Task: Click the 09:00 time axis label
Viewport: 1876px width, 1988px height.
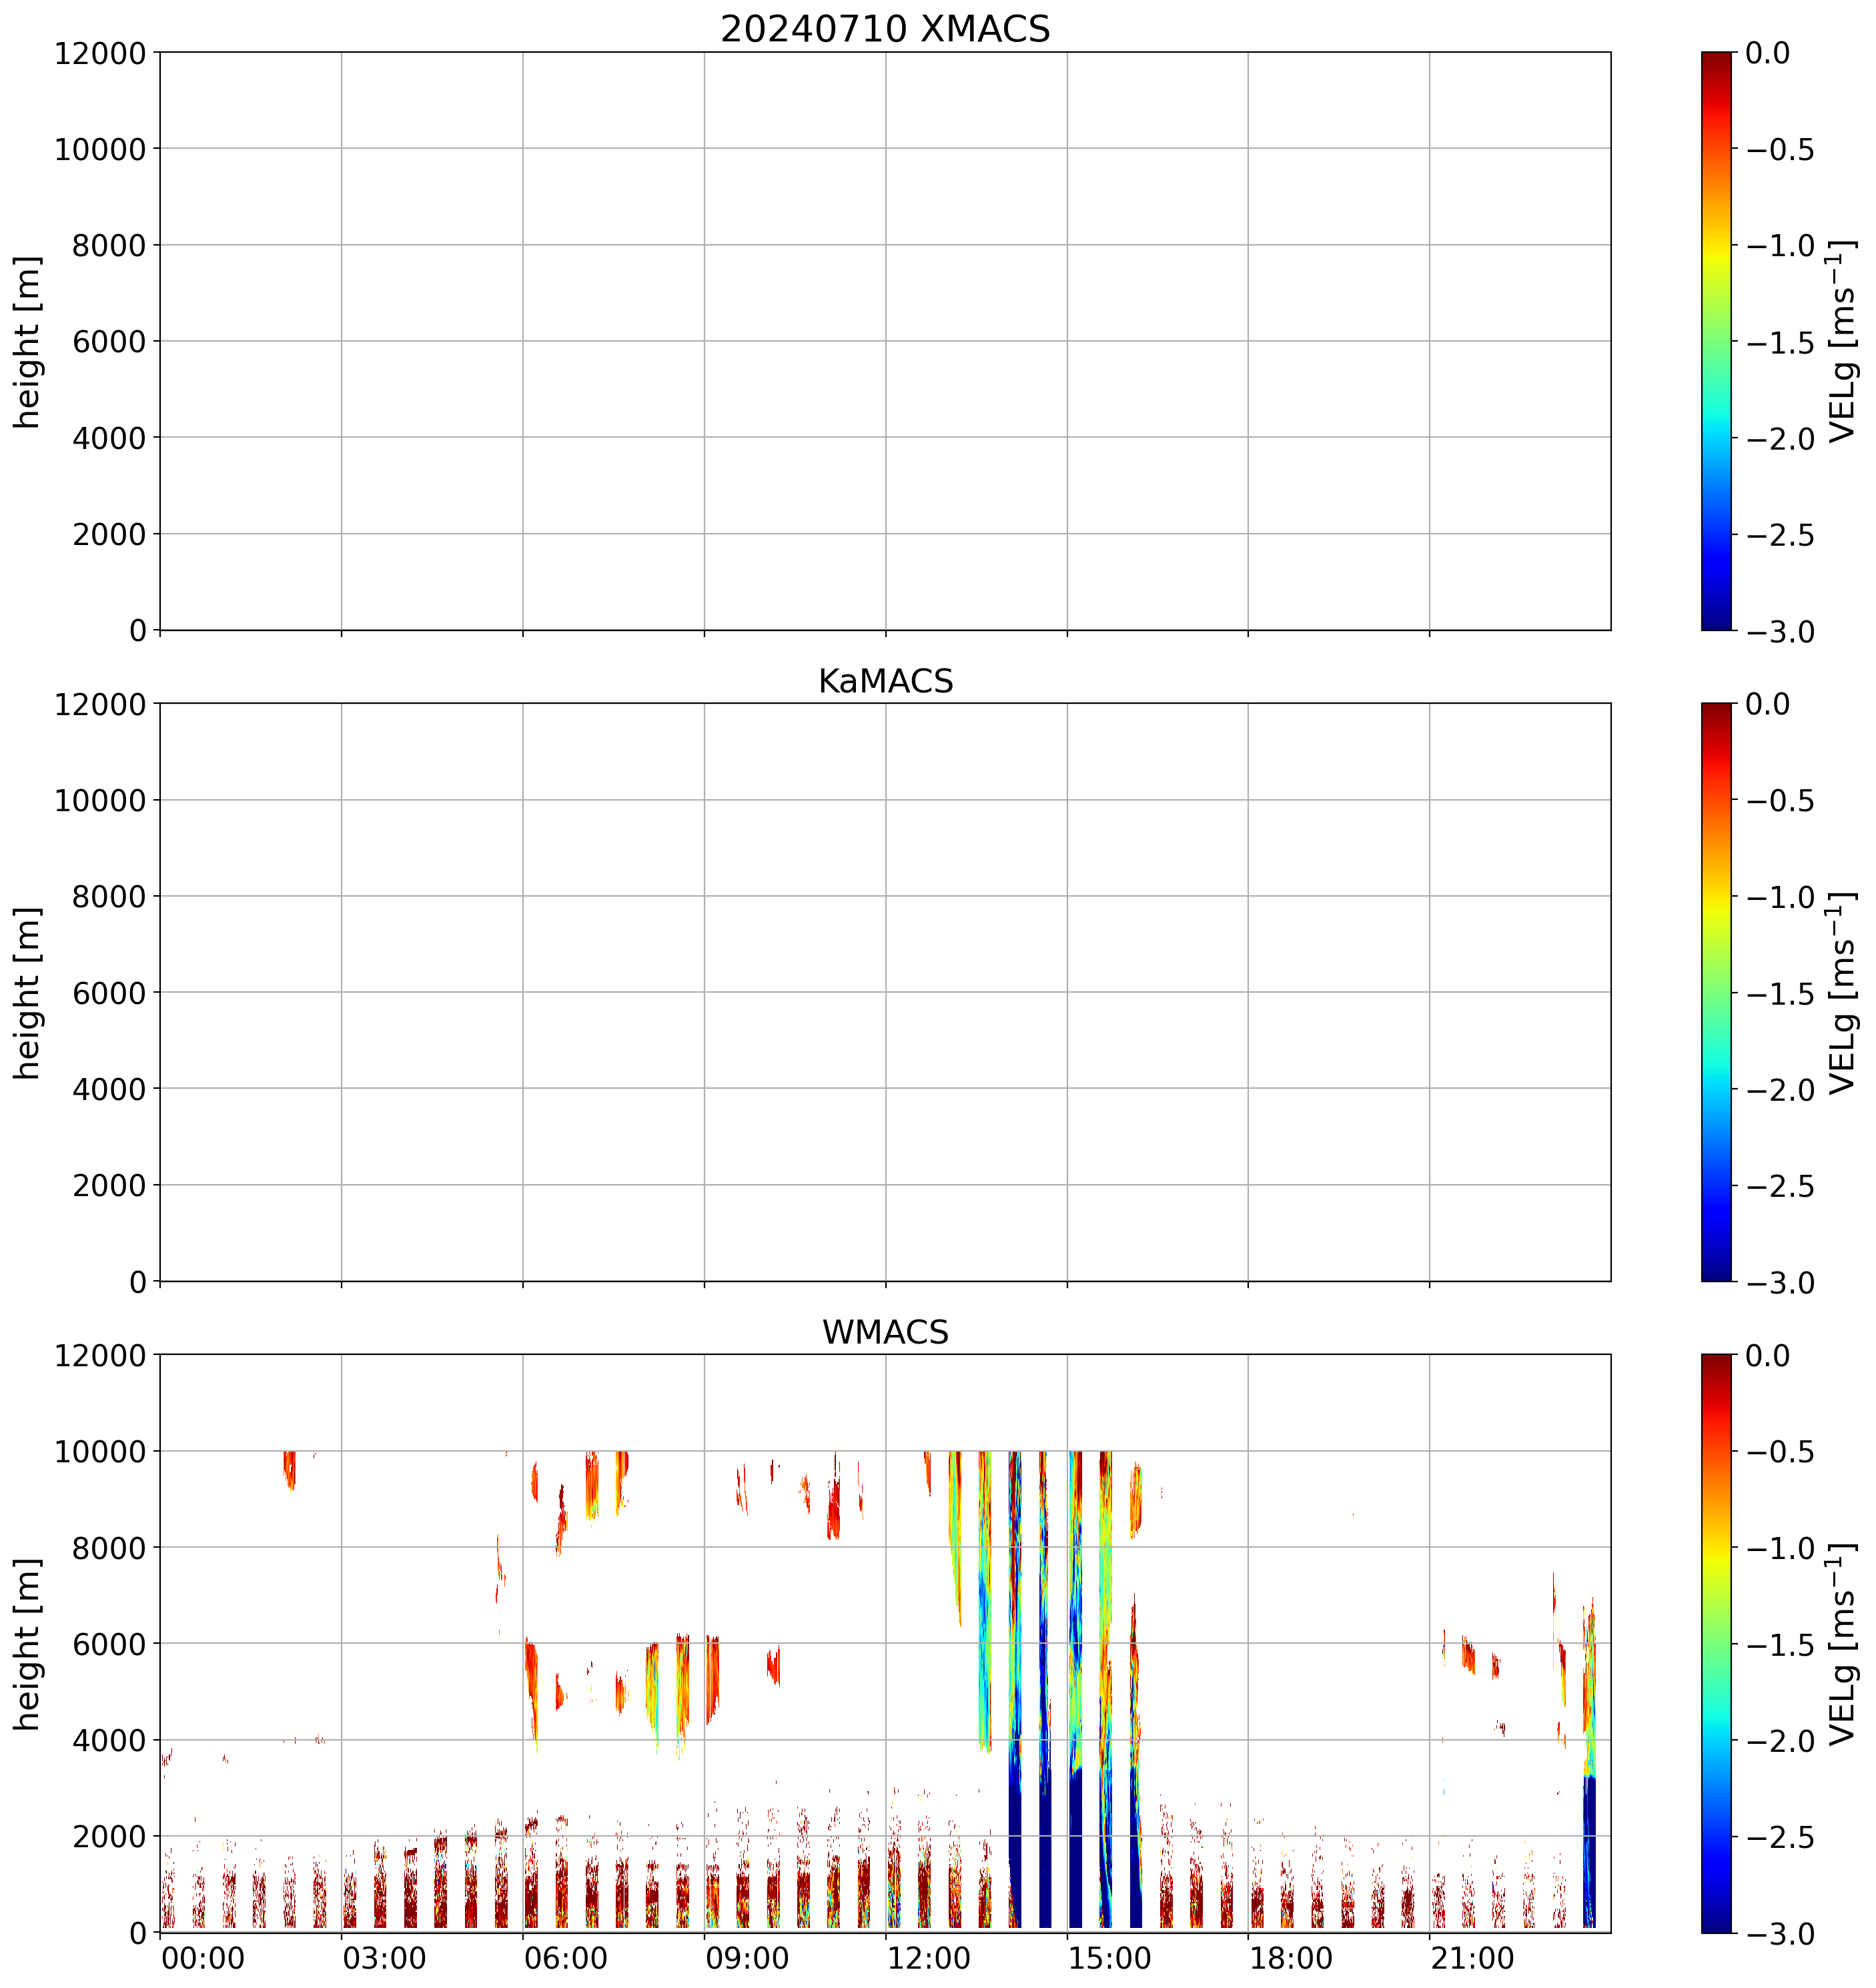Action: [x=748, y=1958]
